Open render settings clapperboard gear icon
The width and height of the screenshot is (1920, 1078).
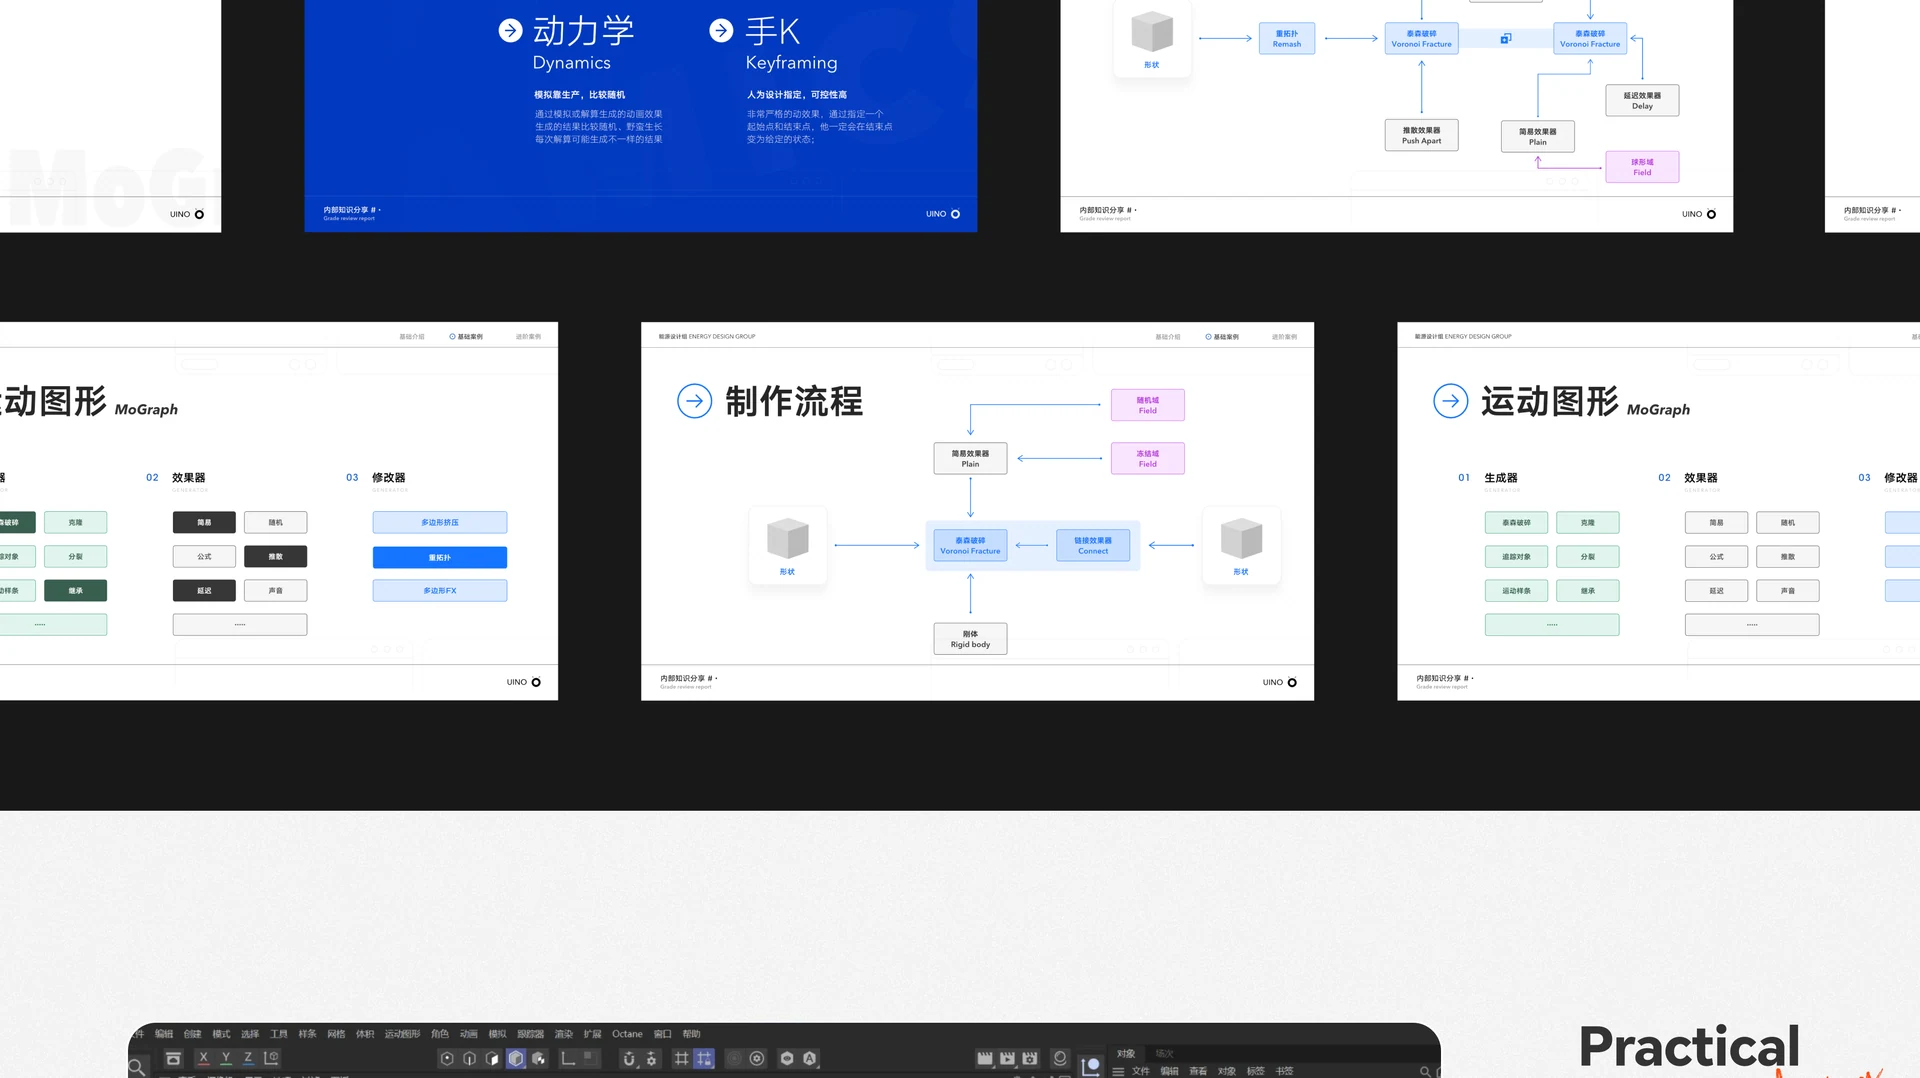(1030, 1058)
